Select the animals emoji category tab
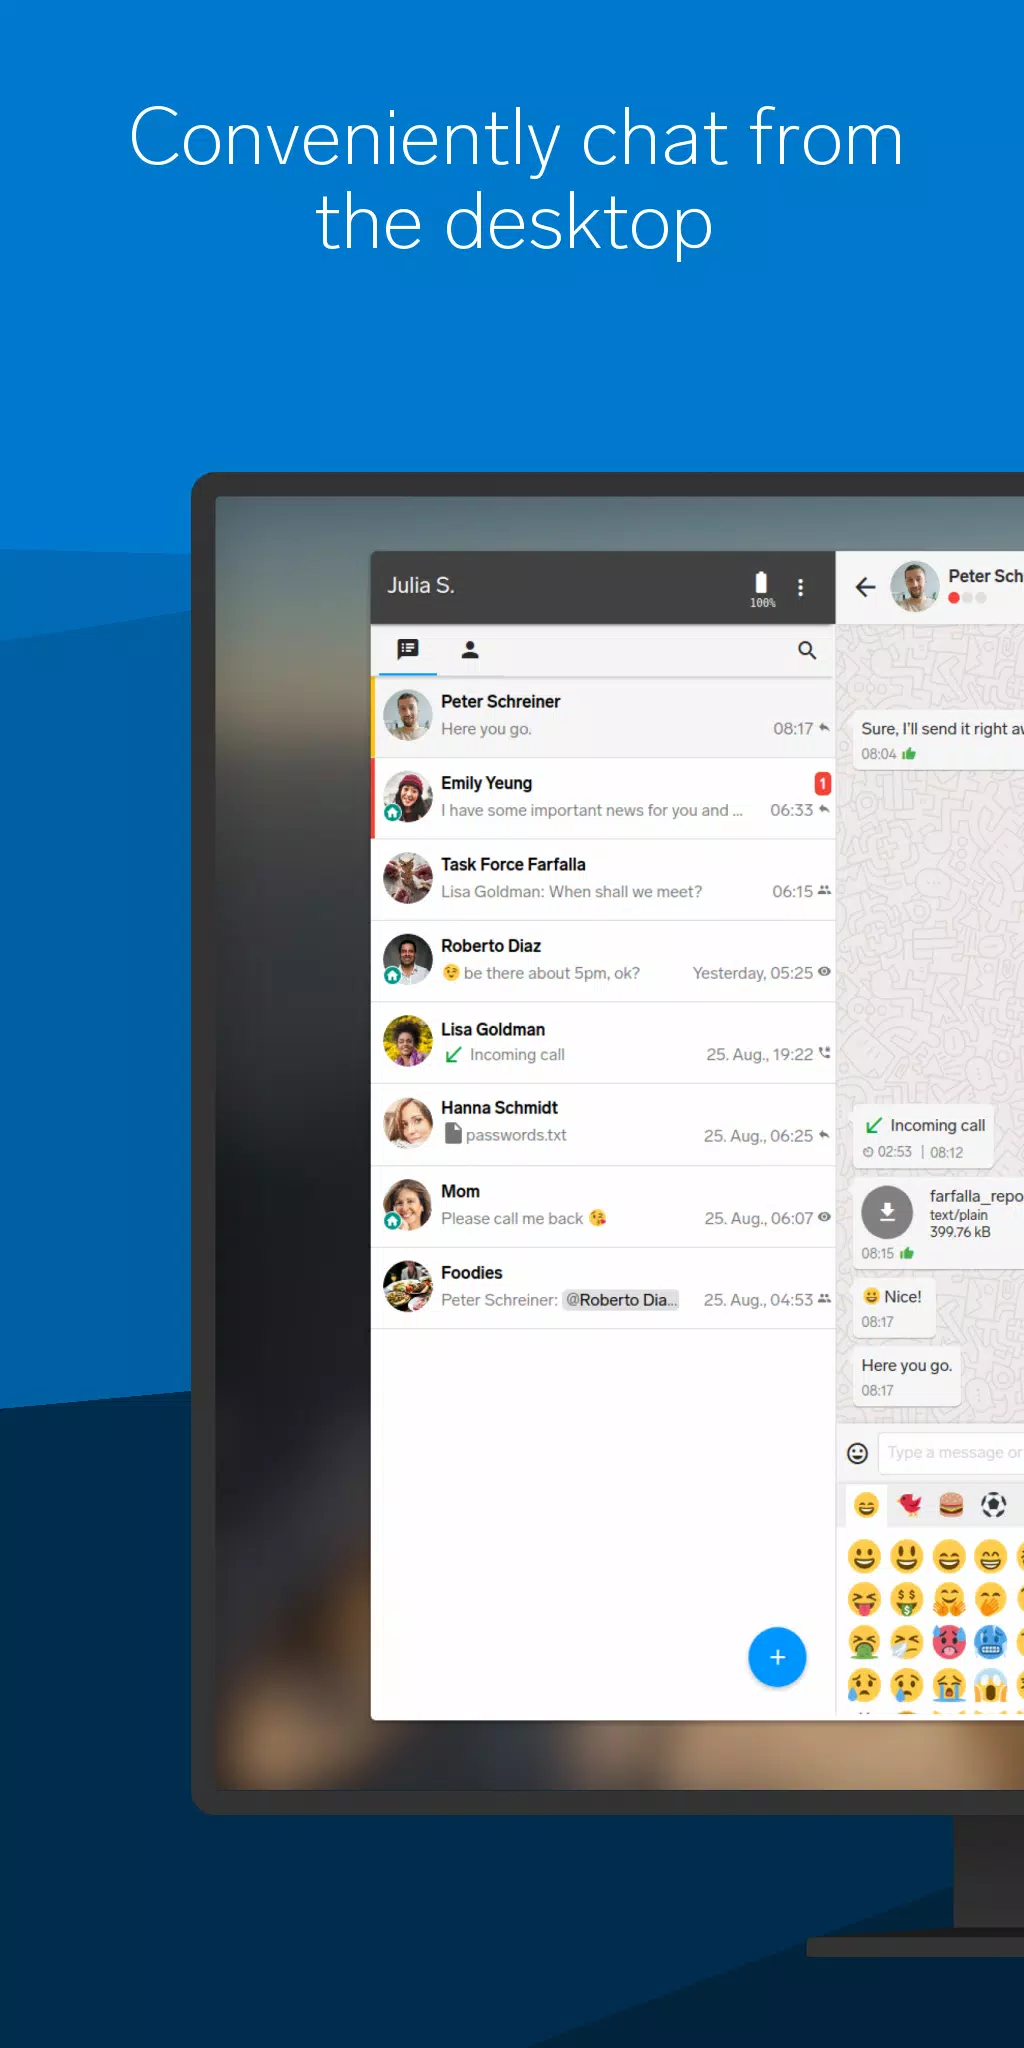Image resolution: width=1024 pixels, height=2048 pixels. coord(909,1505)
